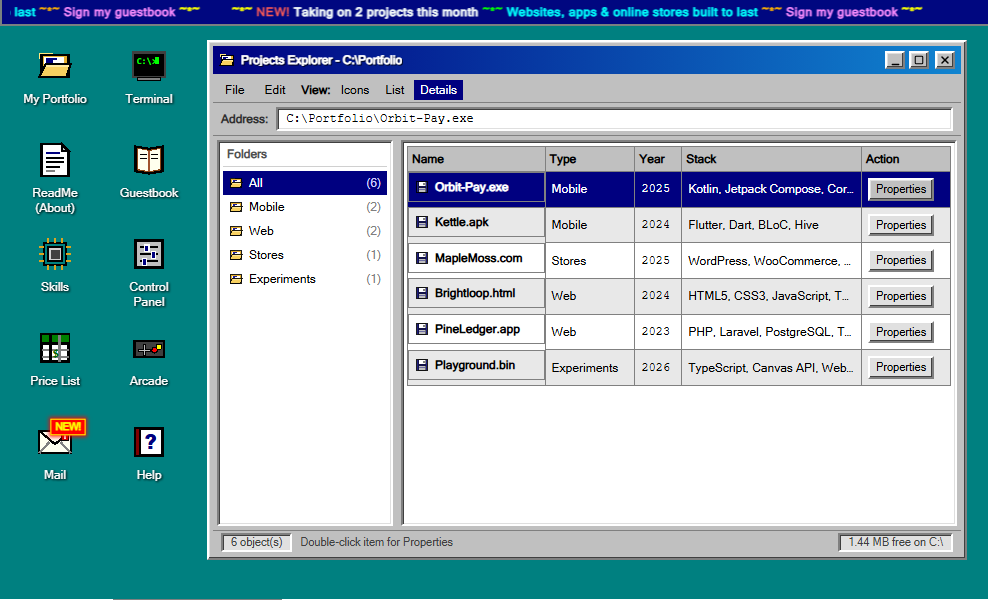The image size is (988, 600).
Task: Click the floppy icon beside Playground.bin
Action: (422, 365)
